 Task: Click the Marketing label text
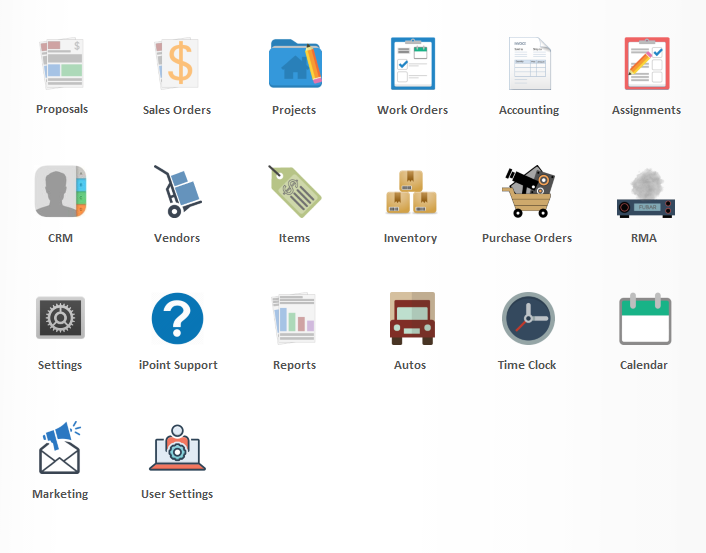[60, 494]
